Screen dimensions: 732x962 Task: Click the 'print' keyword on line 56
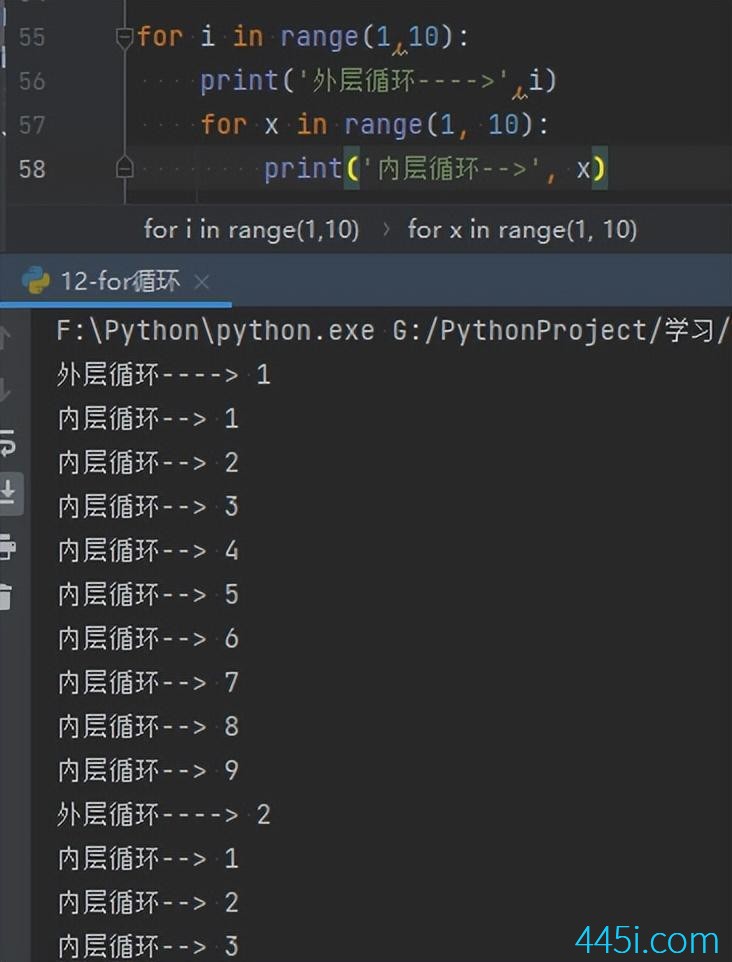240,81
